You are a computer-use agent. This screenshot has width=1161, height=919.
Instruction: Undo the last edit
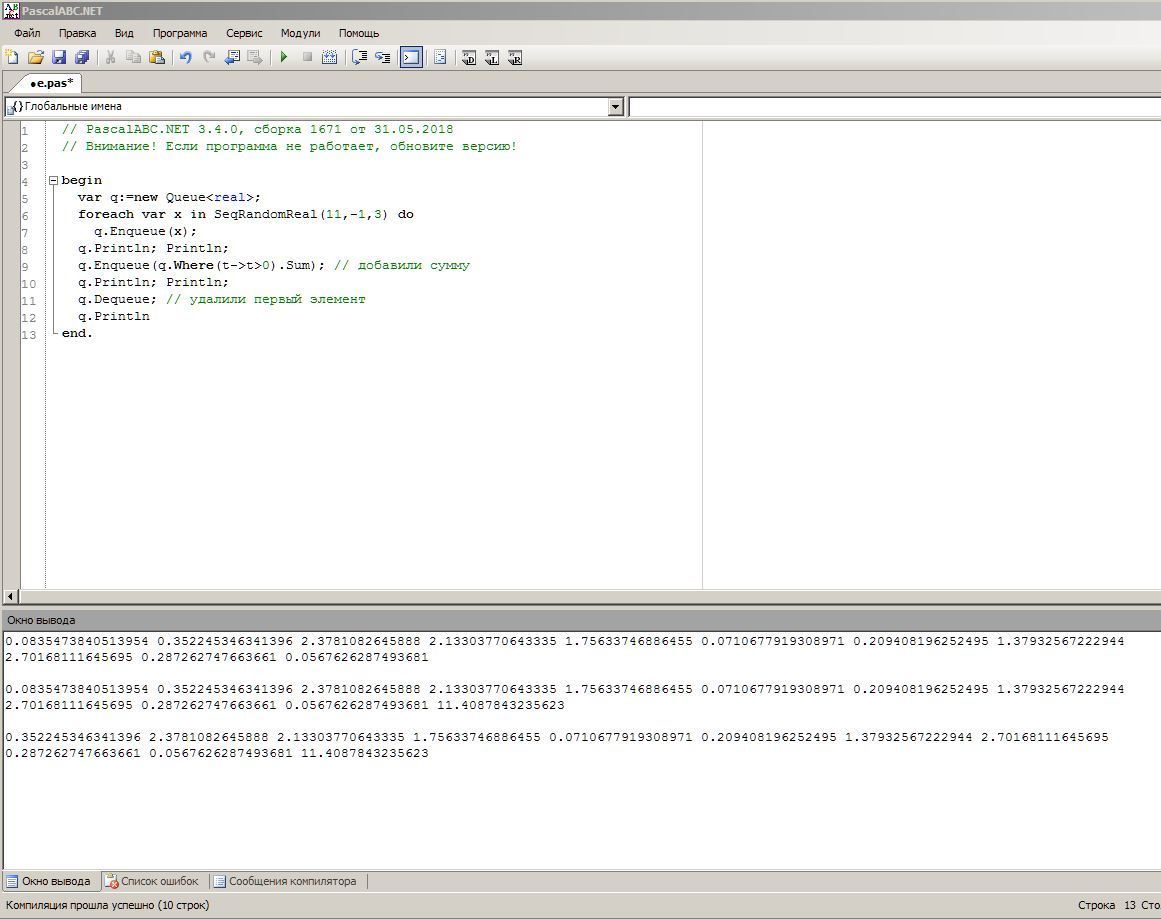(185, 57)
